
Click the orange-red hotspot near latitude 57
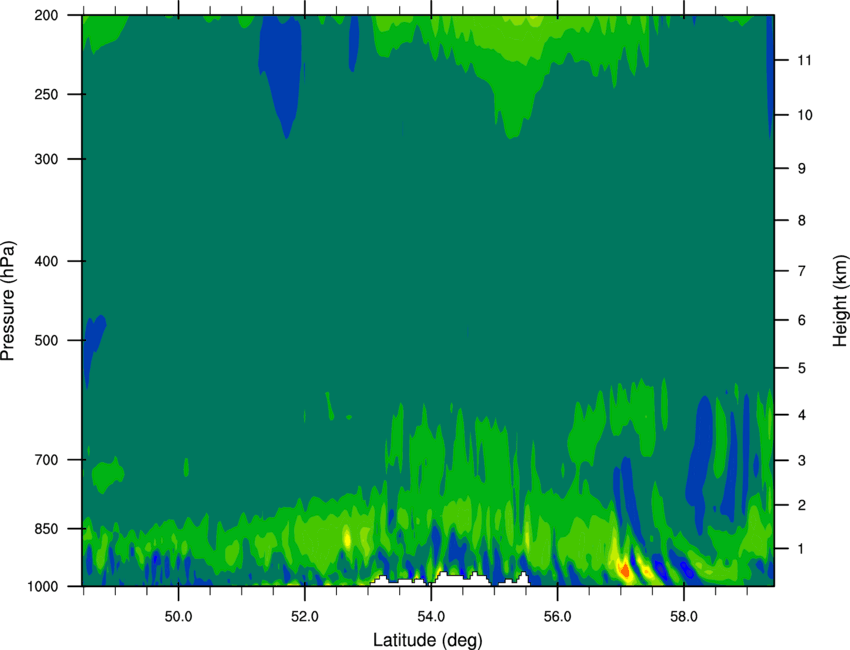(x=624, y=570)
